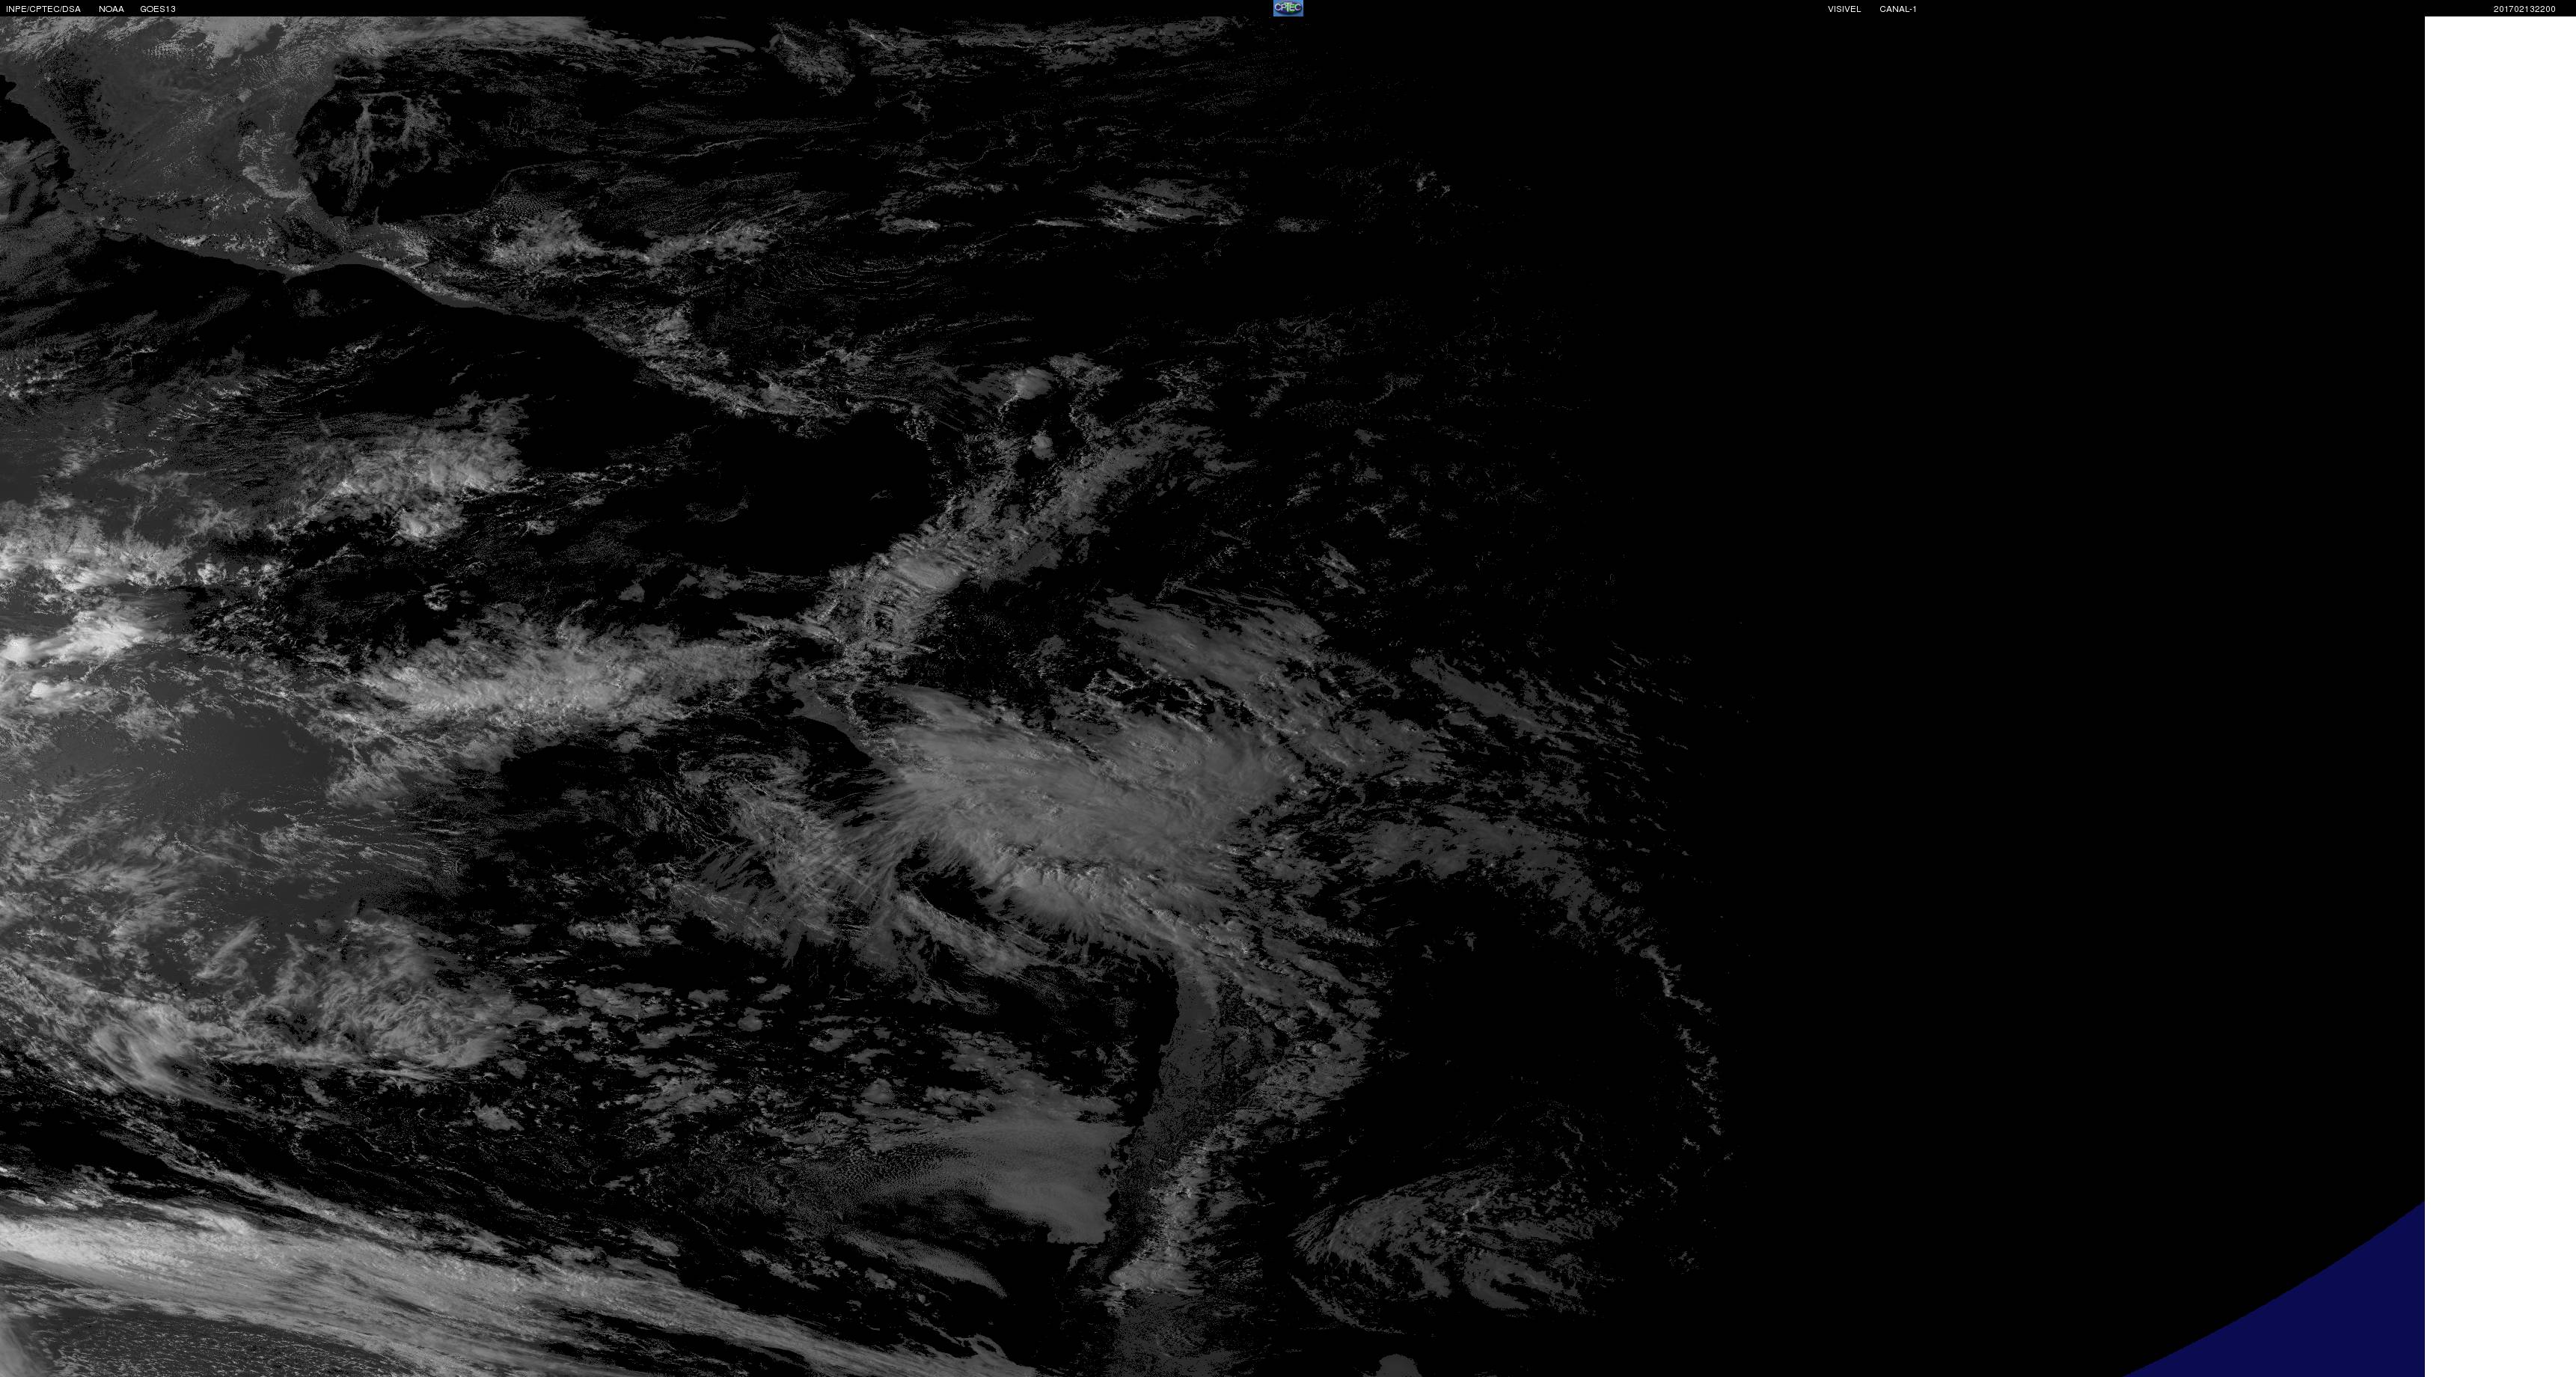Click the dark unlit night region of Earth
Image resolution: width=2576 pixels, height=1377 pixels.
coord(2000,600)
